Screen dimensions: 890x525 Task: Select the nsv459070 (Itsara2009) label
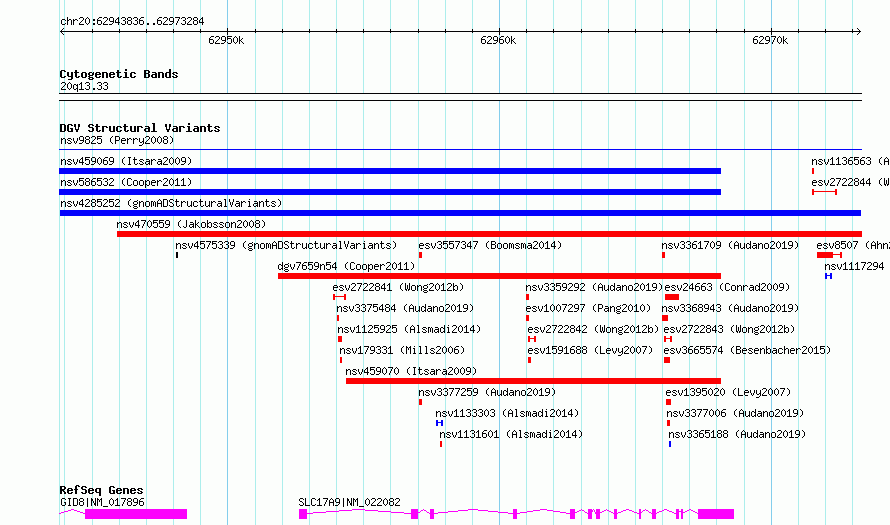click(411, 371)
